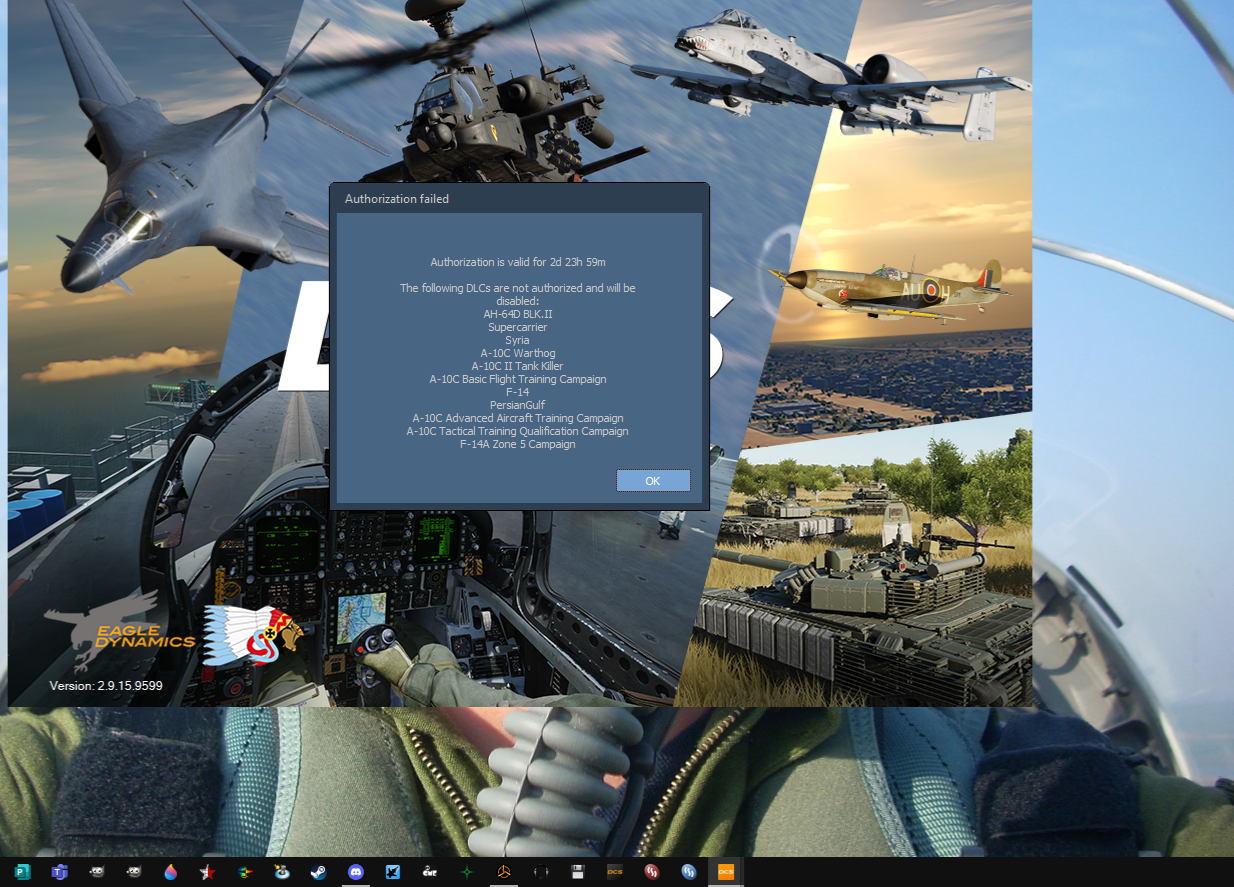Click the "AH-64D BLK.II" entry
Viewport: 1234px width, 887px height.
(x=518, y=314)
